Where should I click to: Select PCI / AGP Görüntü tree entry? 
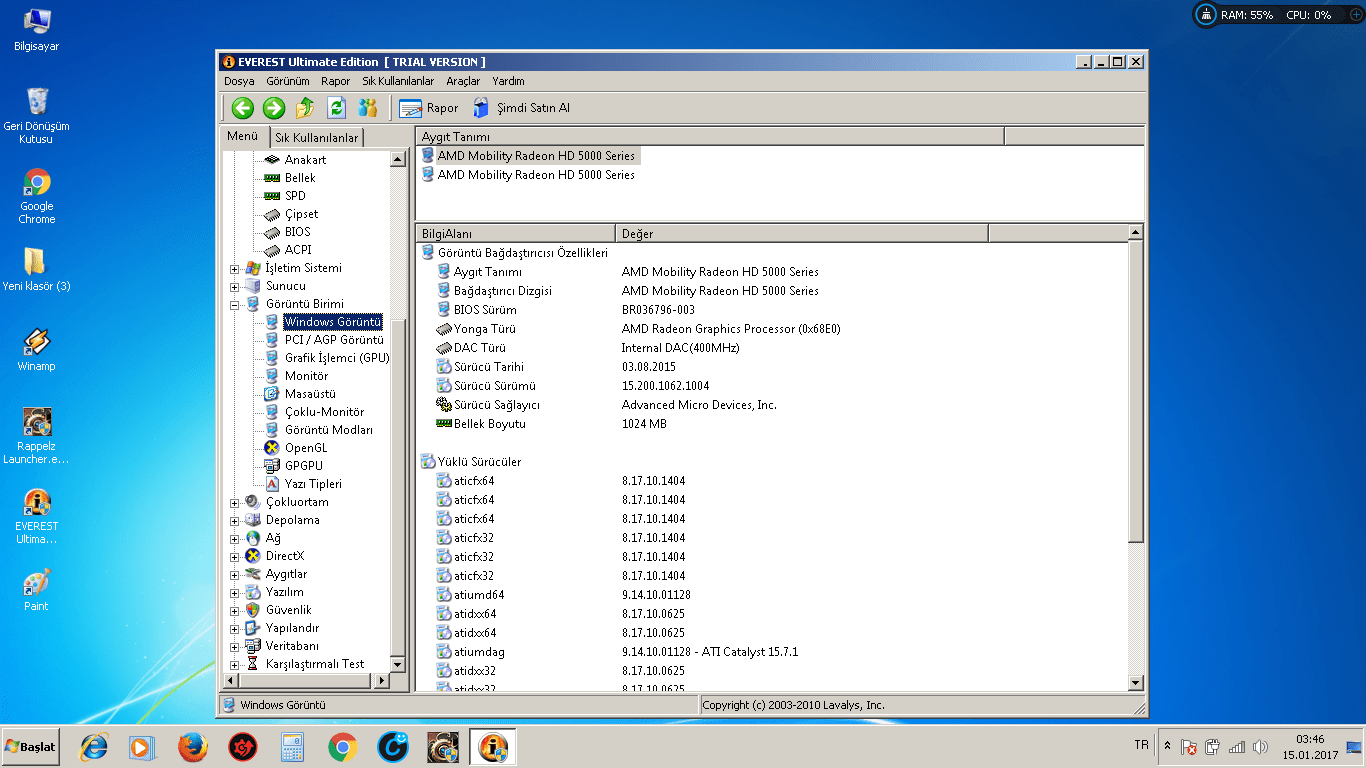click(x=334, y=340)
